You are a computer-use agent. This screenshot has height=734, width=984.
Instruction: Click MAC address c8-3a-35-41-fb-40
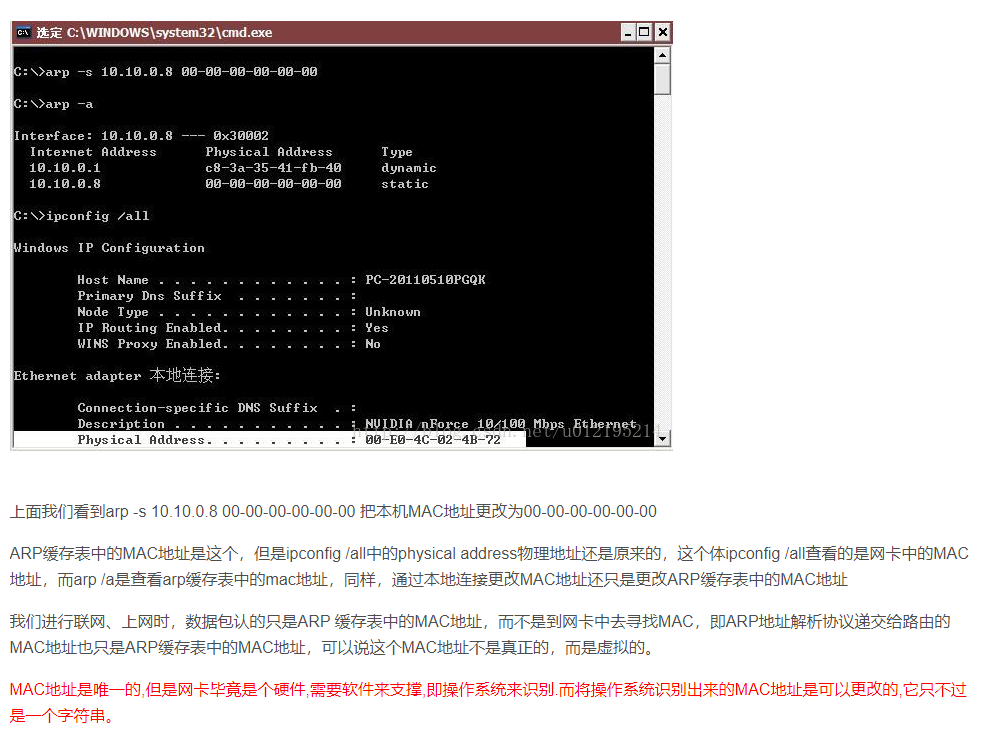[x=274, y=168]
